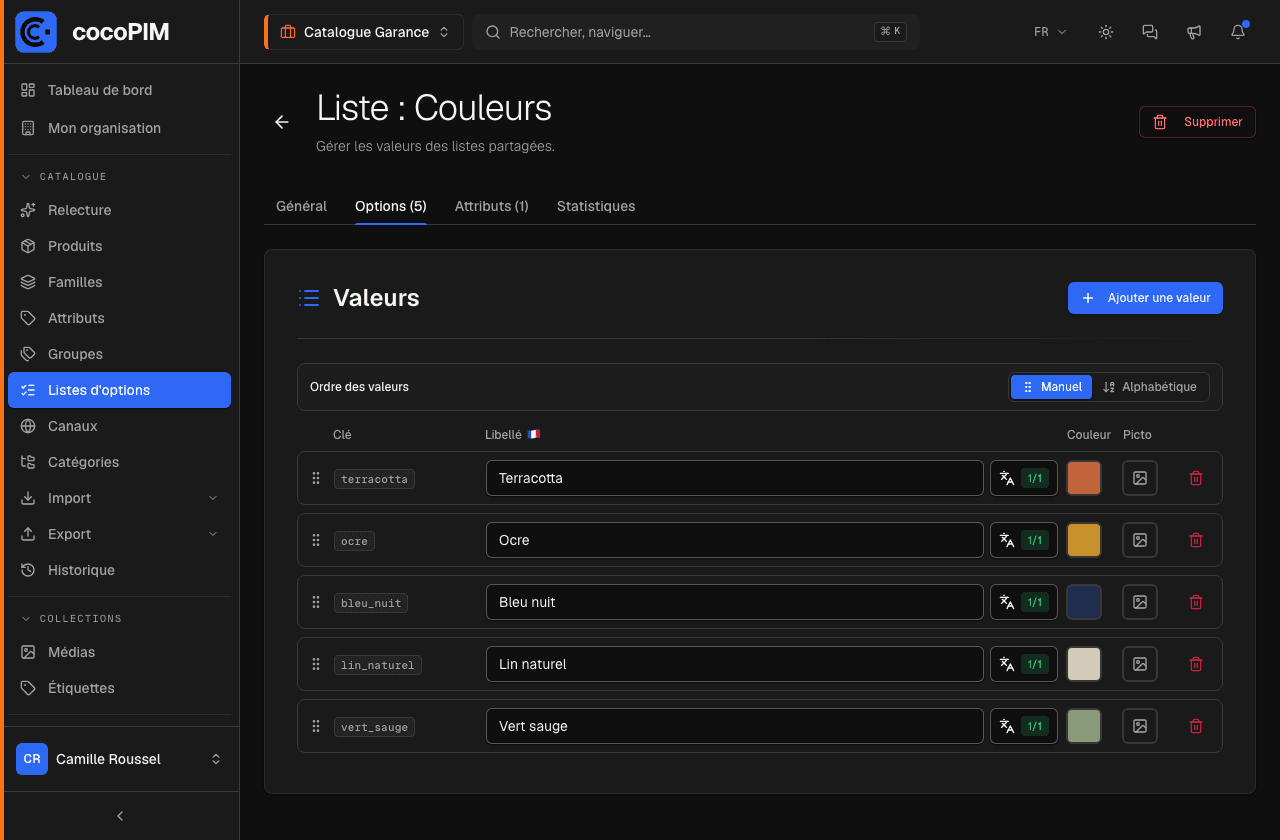Open the FR language dropdown
Screen dimensions: 1280x840
pyautogui.click(x=1050, y=32)
